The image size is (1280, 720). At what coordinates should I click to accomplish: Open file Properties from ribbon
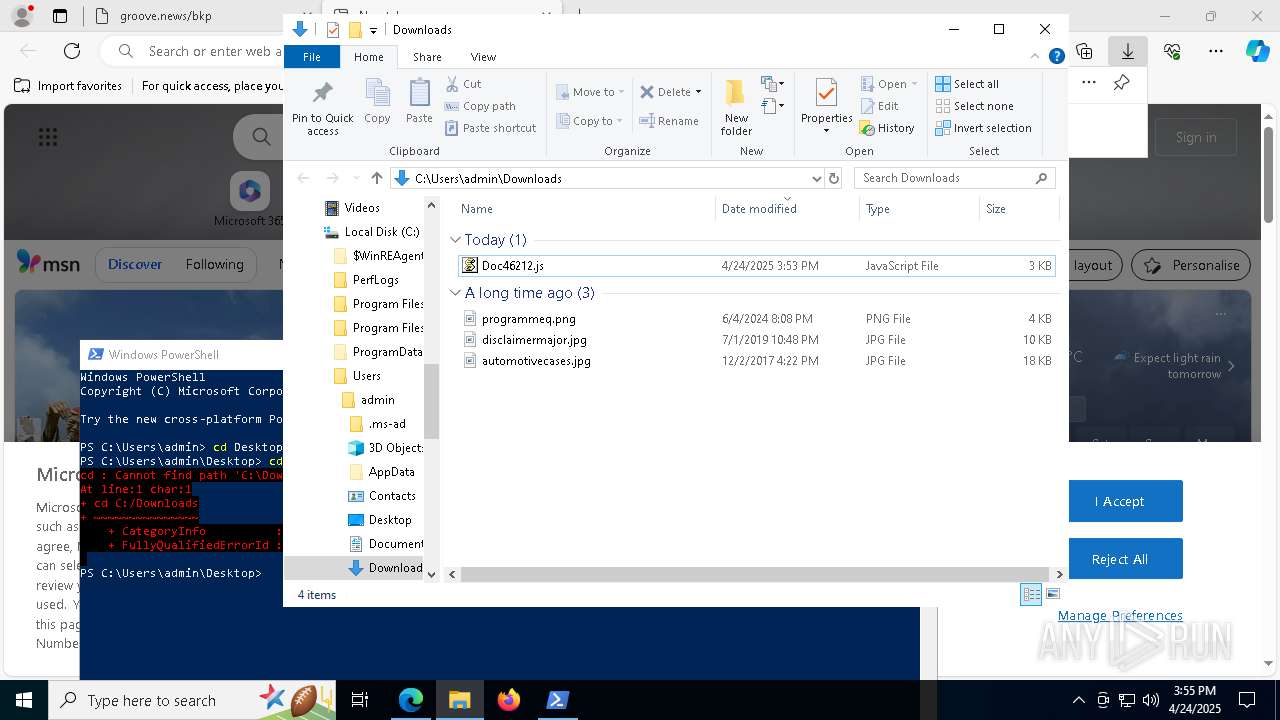(826, 106)
